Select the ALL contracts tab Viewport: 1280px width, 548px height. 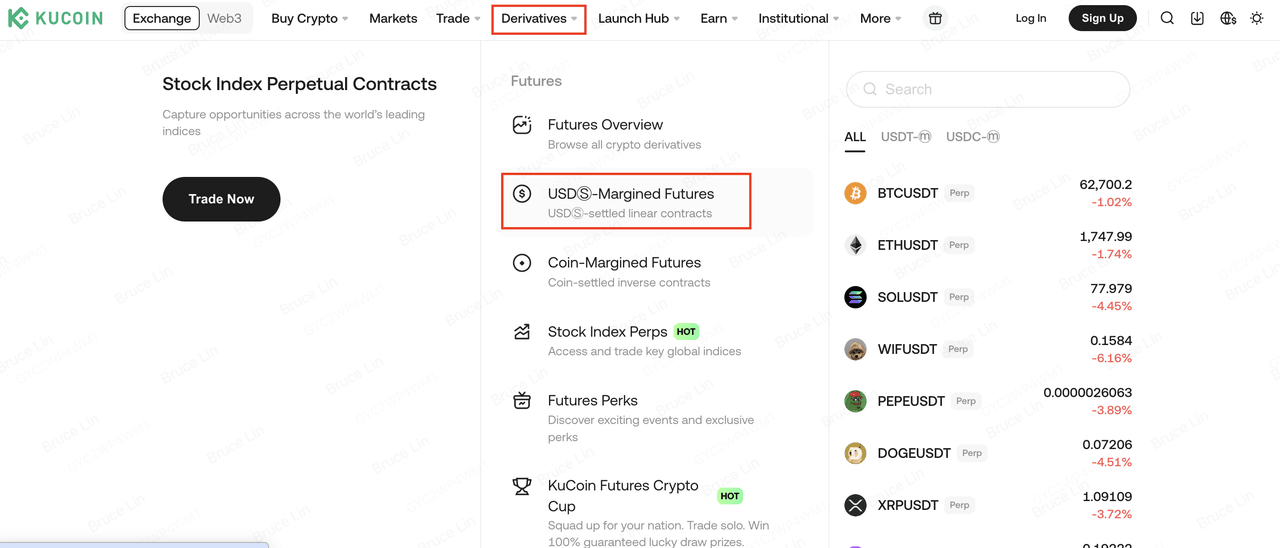point(855,137)
